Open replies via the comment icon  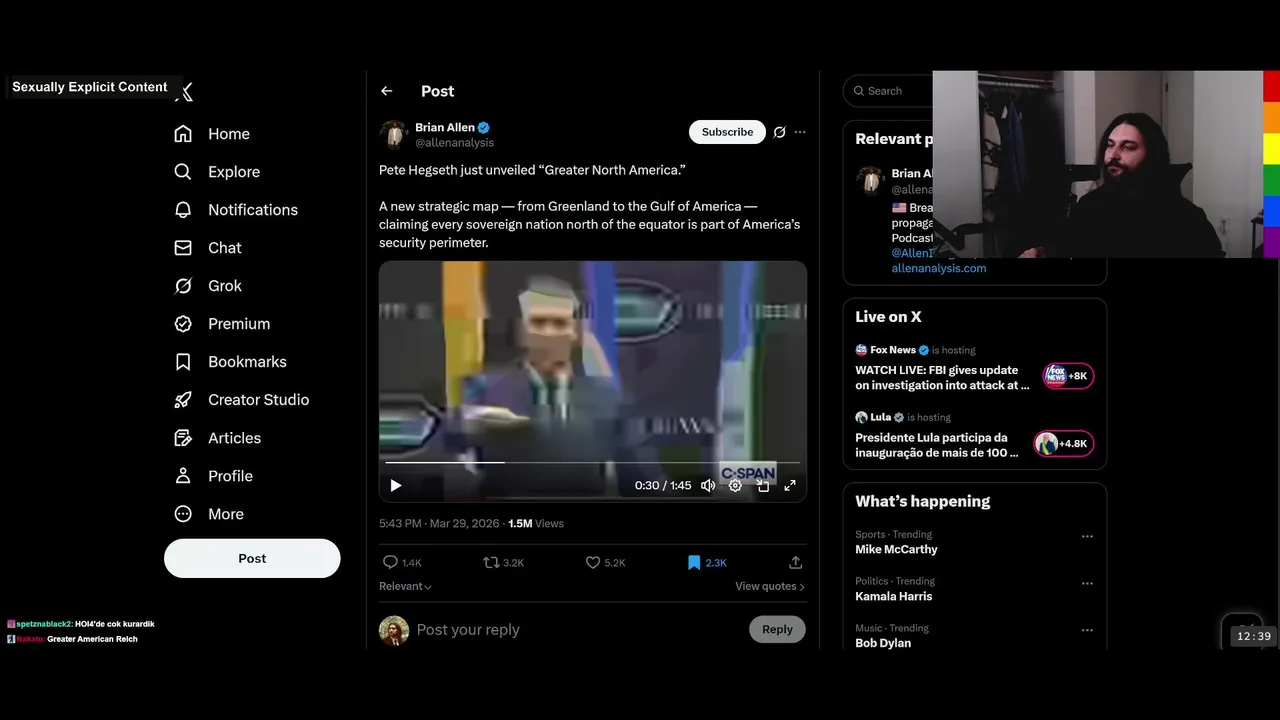click(x=390, y=563)
